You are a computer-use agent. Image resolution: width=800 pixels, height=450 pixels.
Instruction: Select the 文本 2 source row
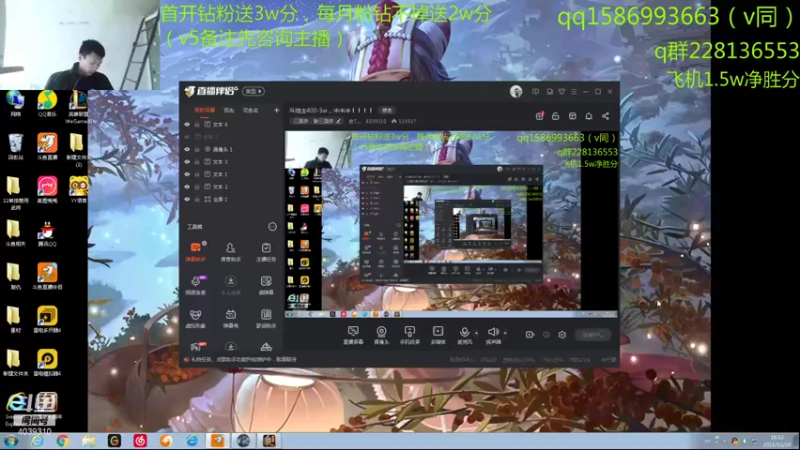click(x=232, y=187)
